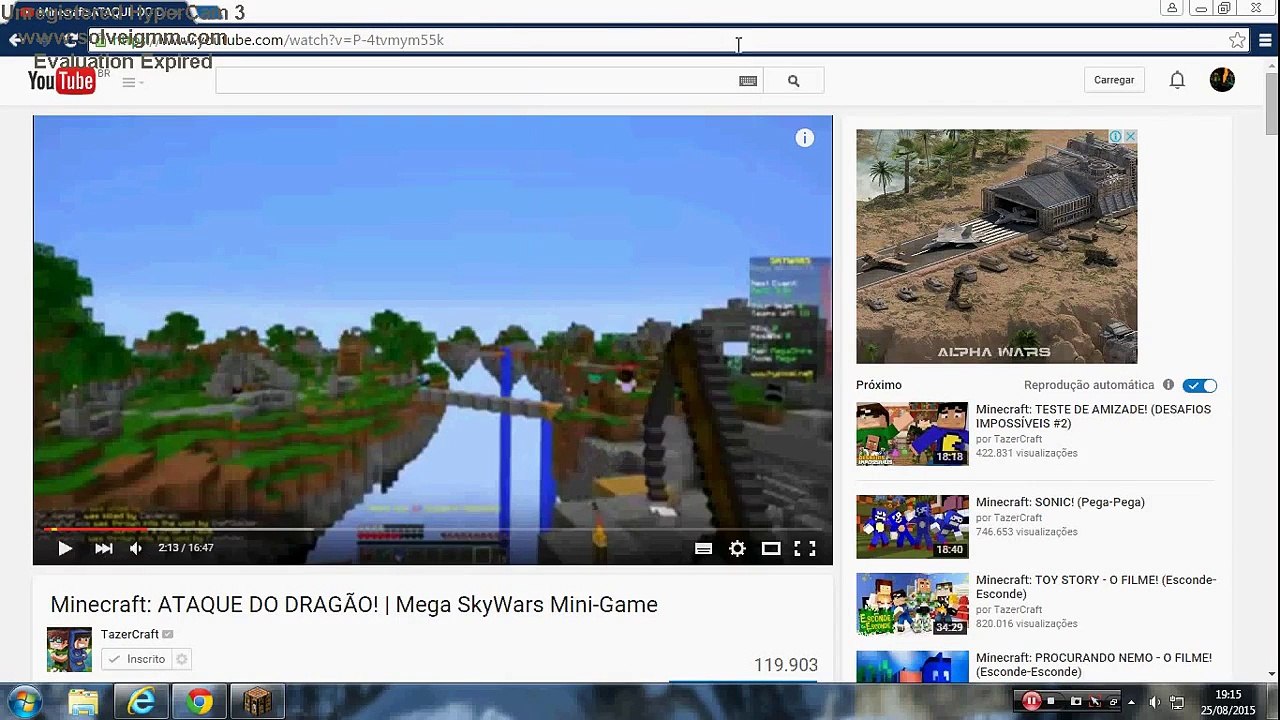Open the notifications bell
Viewport: 1280px width, 720px height.
tap(1178, 80)
